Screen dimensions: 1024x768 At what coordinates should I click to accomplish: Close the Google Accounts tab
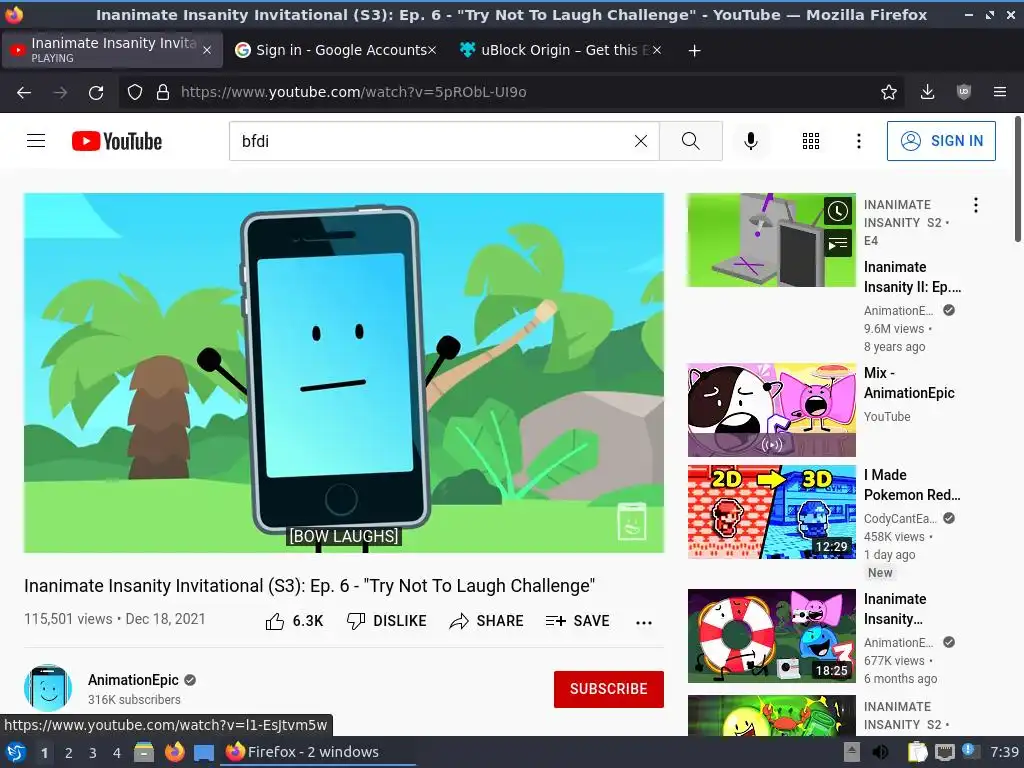point(432,50)
